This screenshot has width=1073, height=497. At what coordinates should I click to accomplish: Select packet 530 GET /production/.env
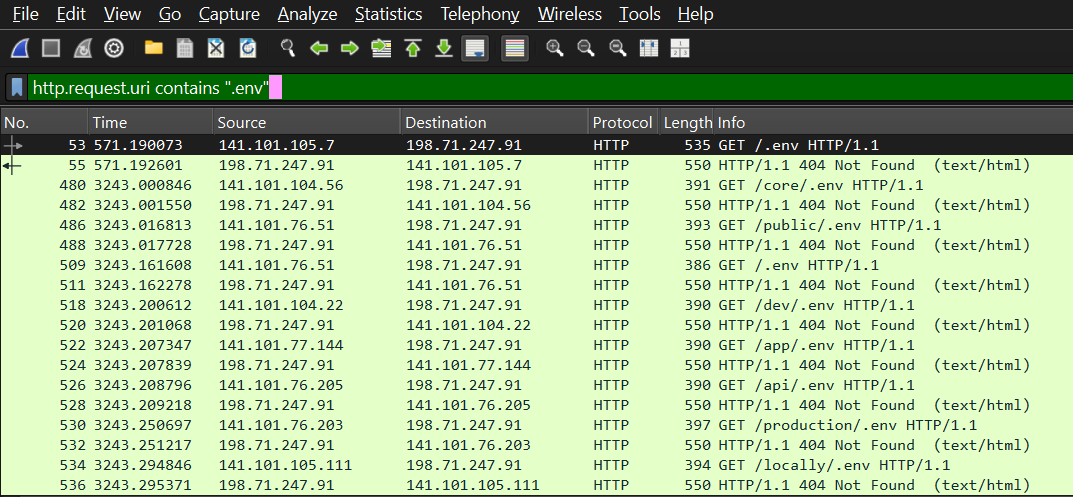point(536,425)
